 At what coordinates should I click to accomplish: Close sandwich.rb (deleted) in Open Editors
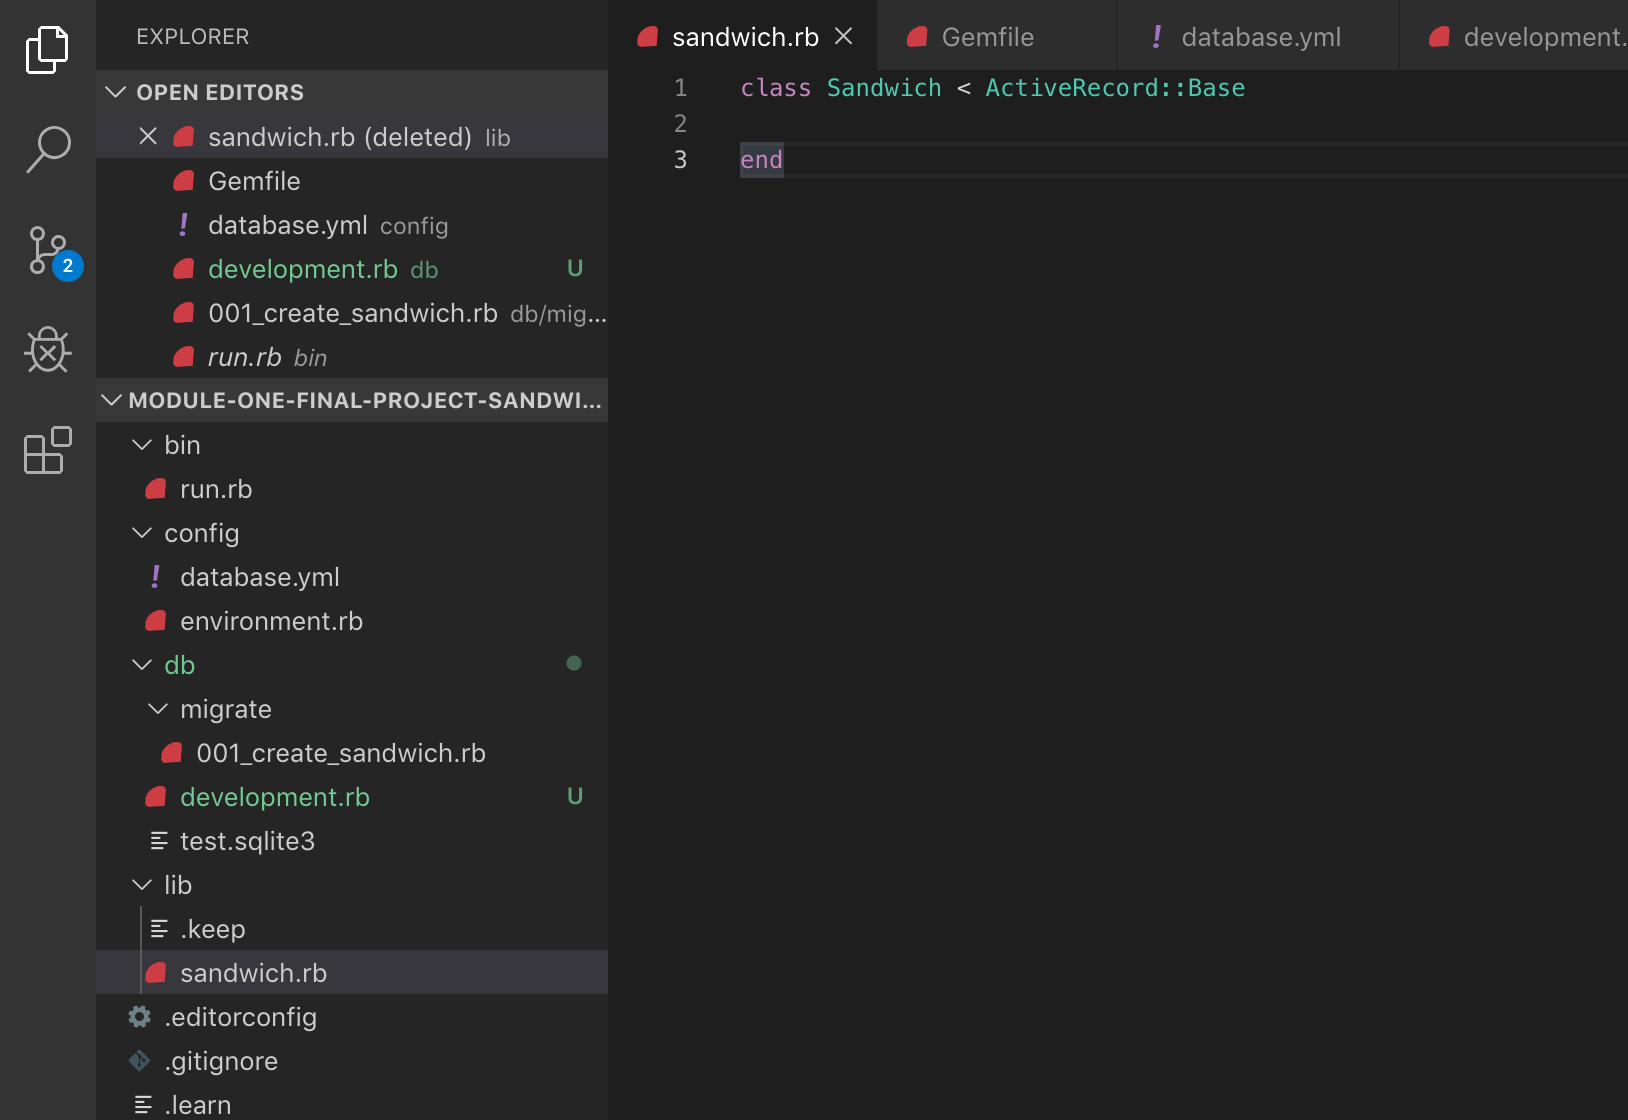pyautogui.click(x=148, y=137)
